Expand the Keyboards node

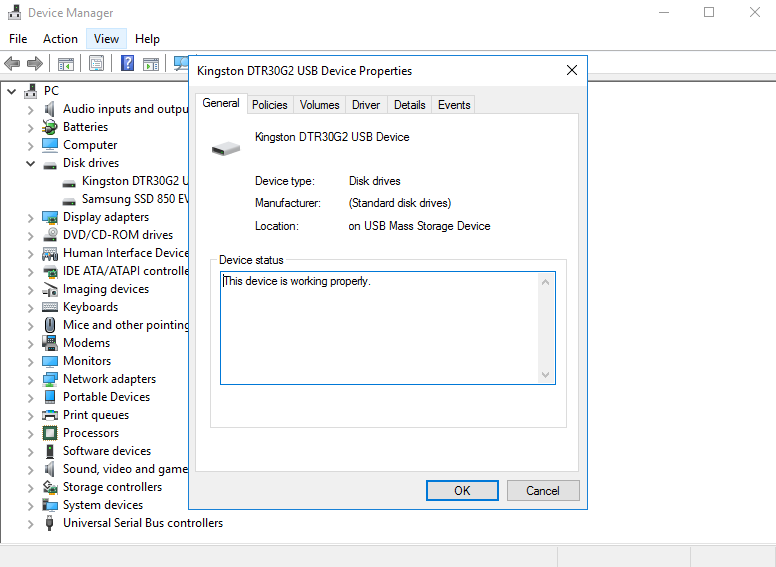[x=31, y=308]
